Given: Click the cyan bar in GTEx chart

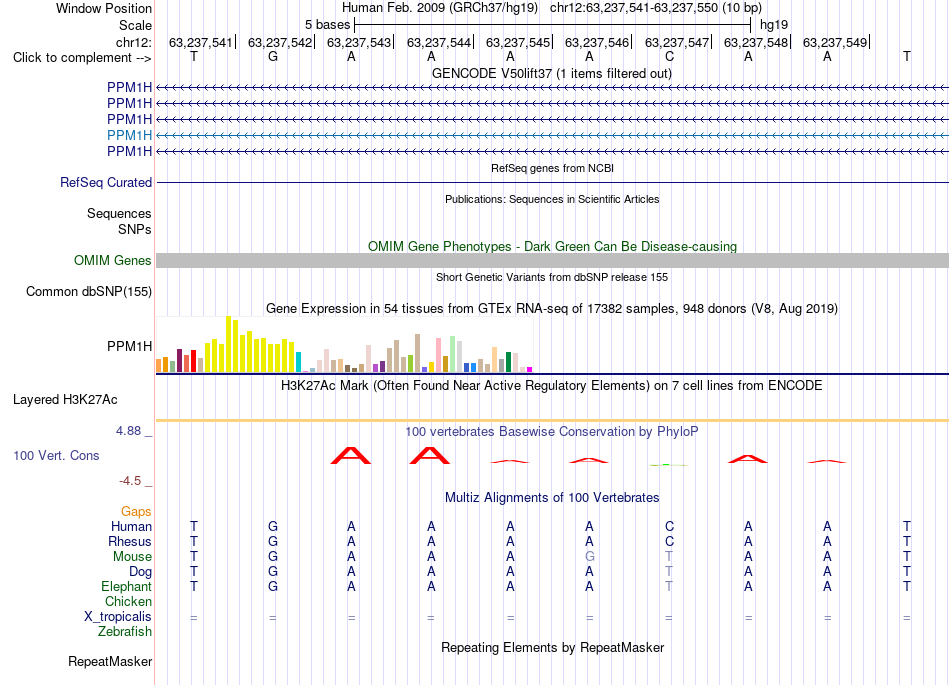Looking at the screenshot, I should 298,362.
